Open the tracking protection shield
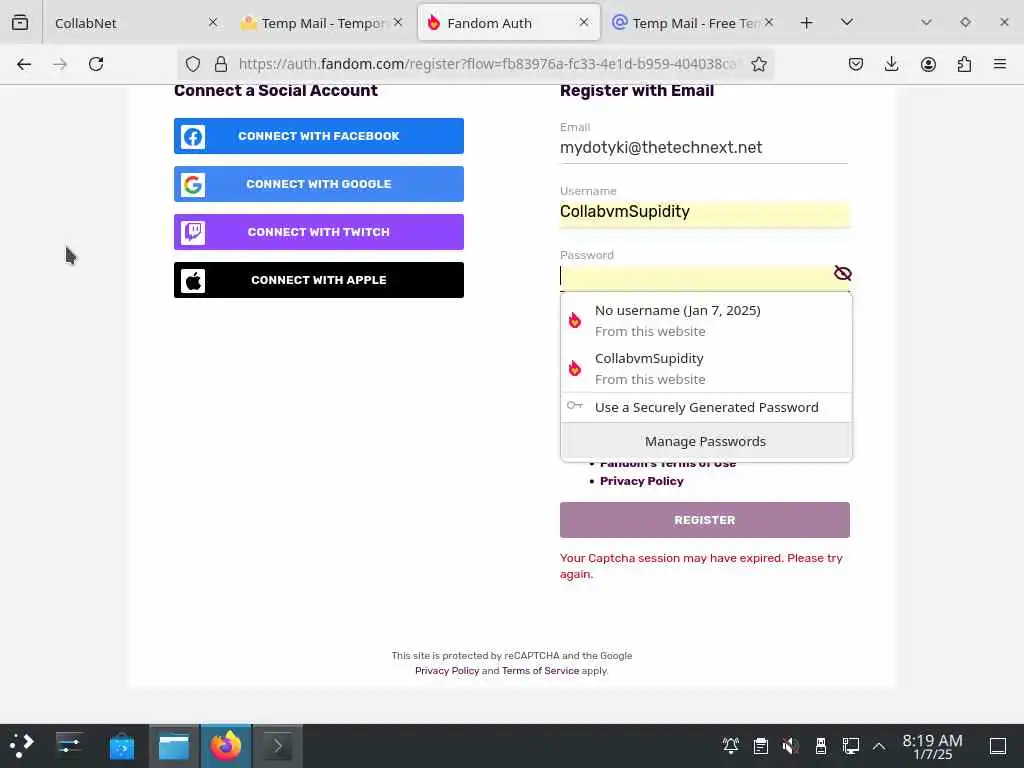Image resolution: width=1024 pixels, height=768 pixels. [193, 64]
